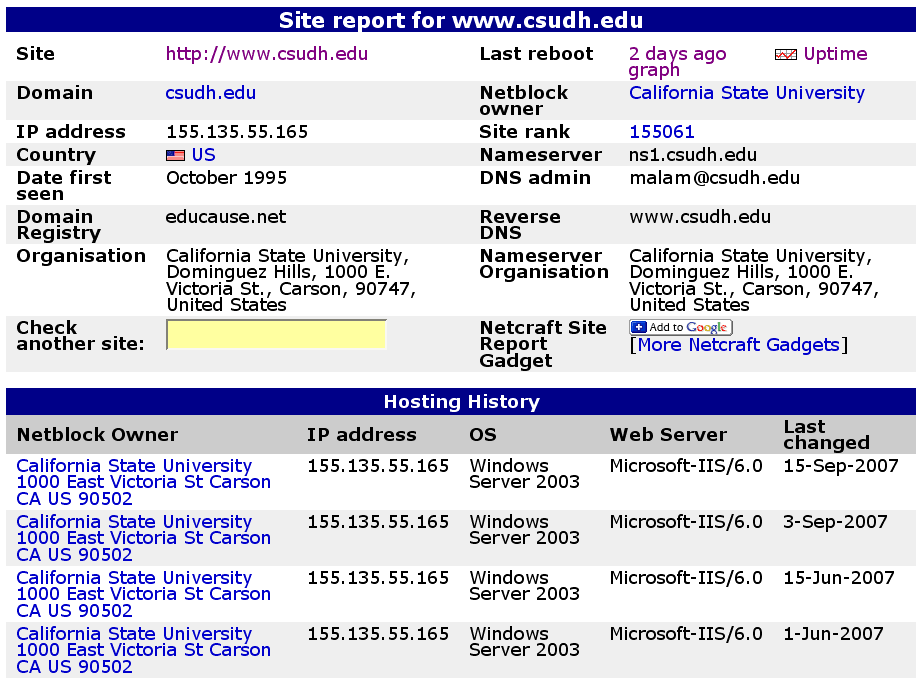The width and height of the screenshot is (924, 679).
Task: Click the 15-Sep-2007 last changed cell
Action: (x=840, y=466)
